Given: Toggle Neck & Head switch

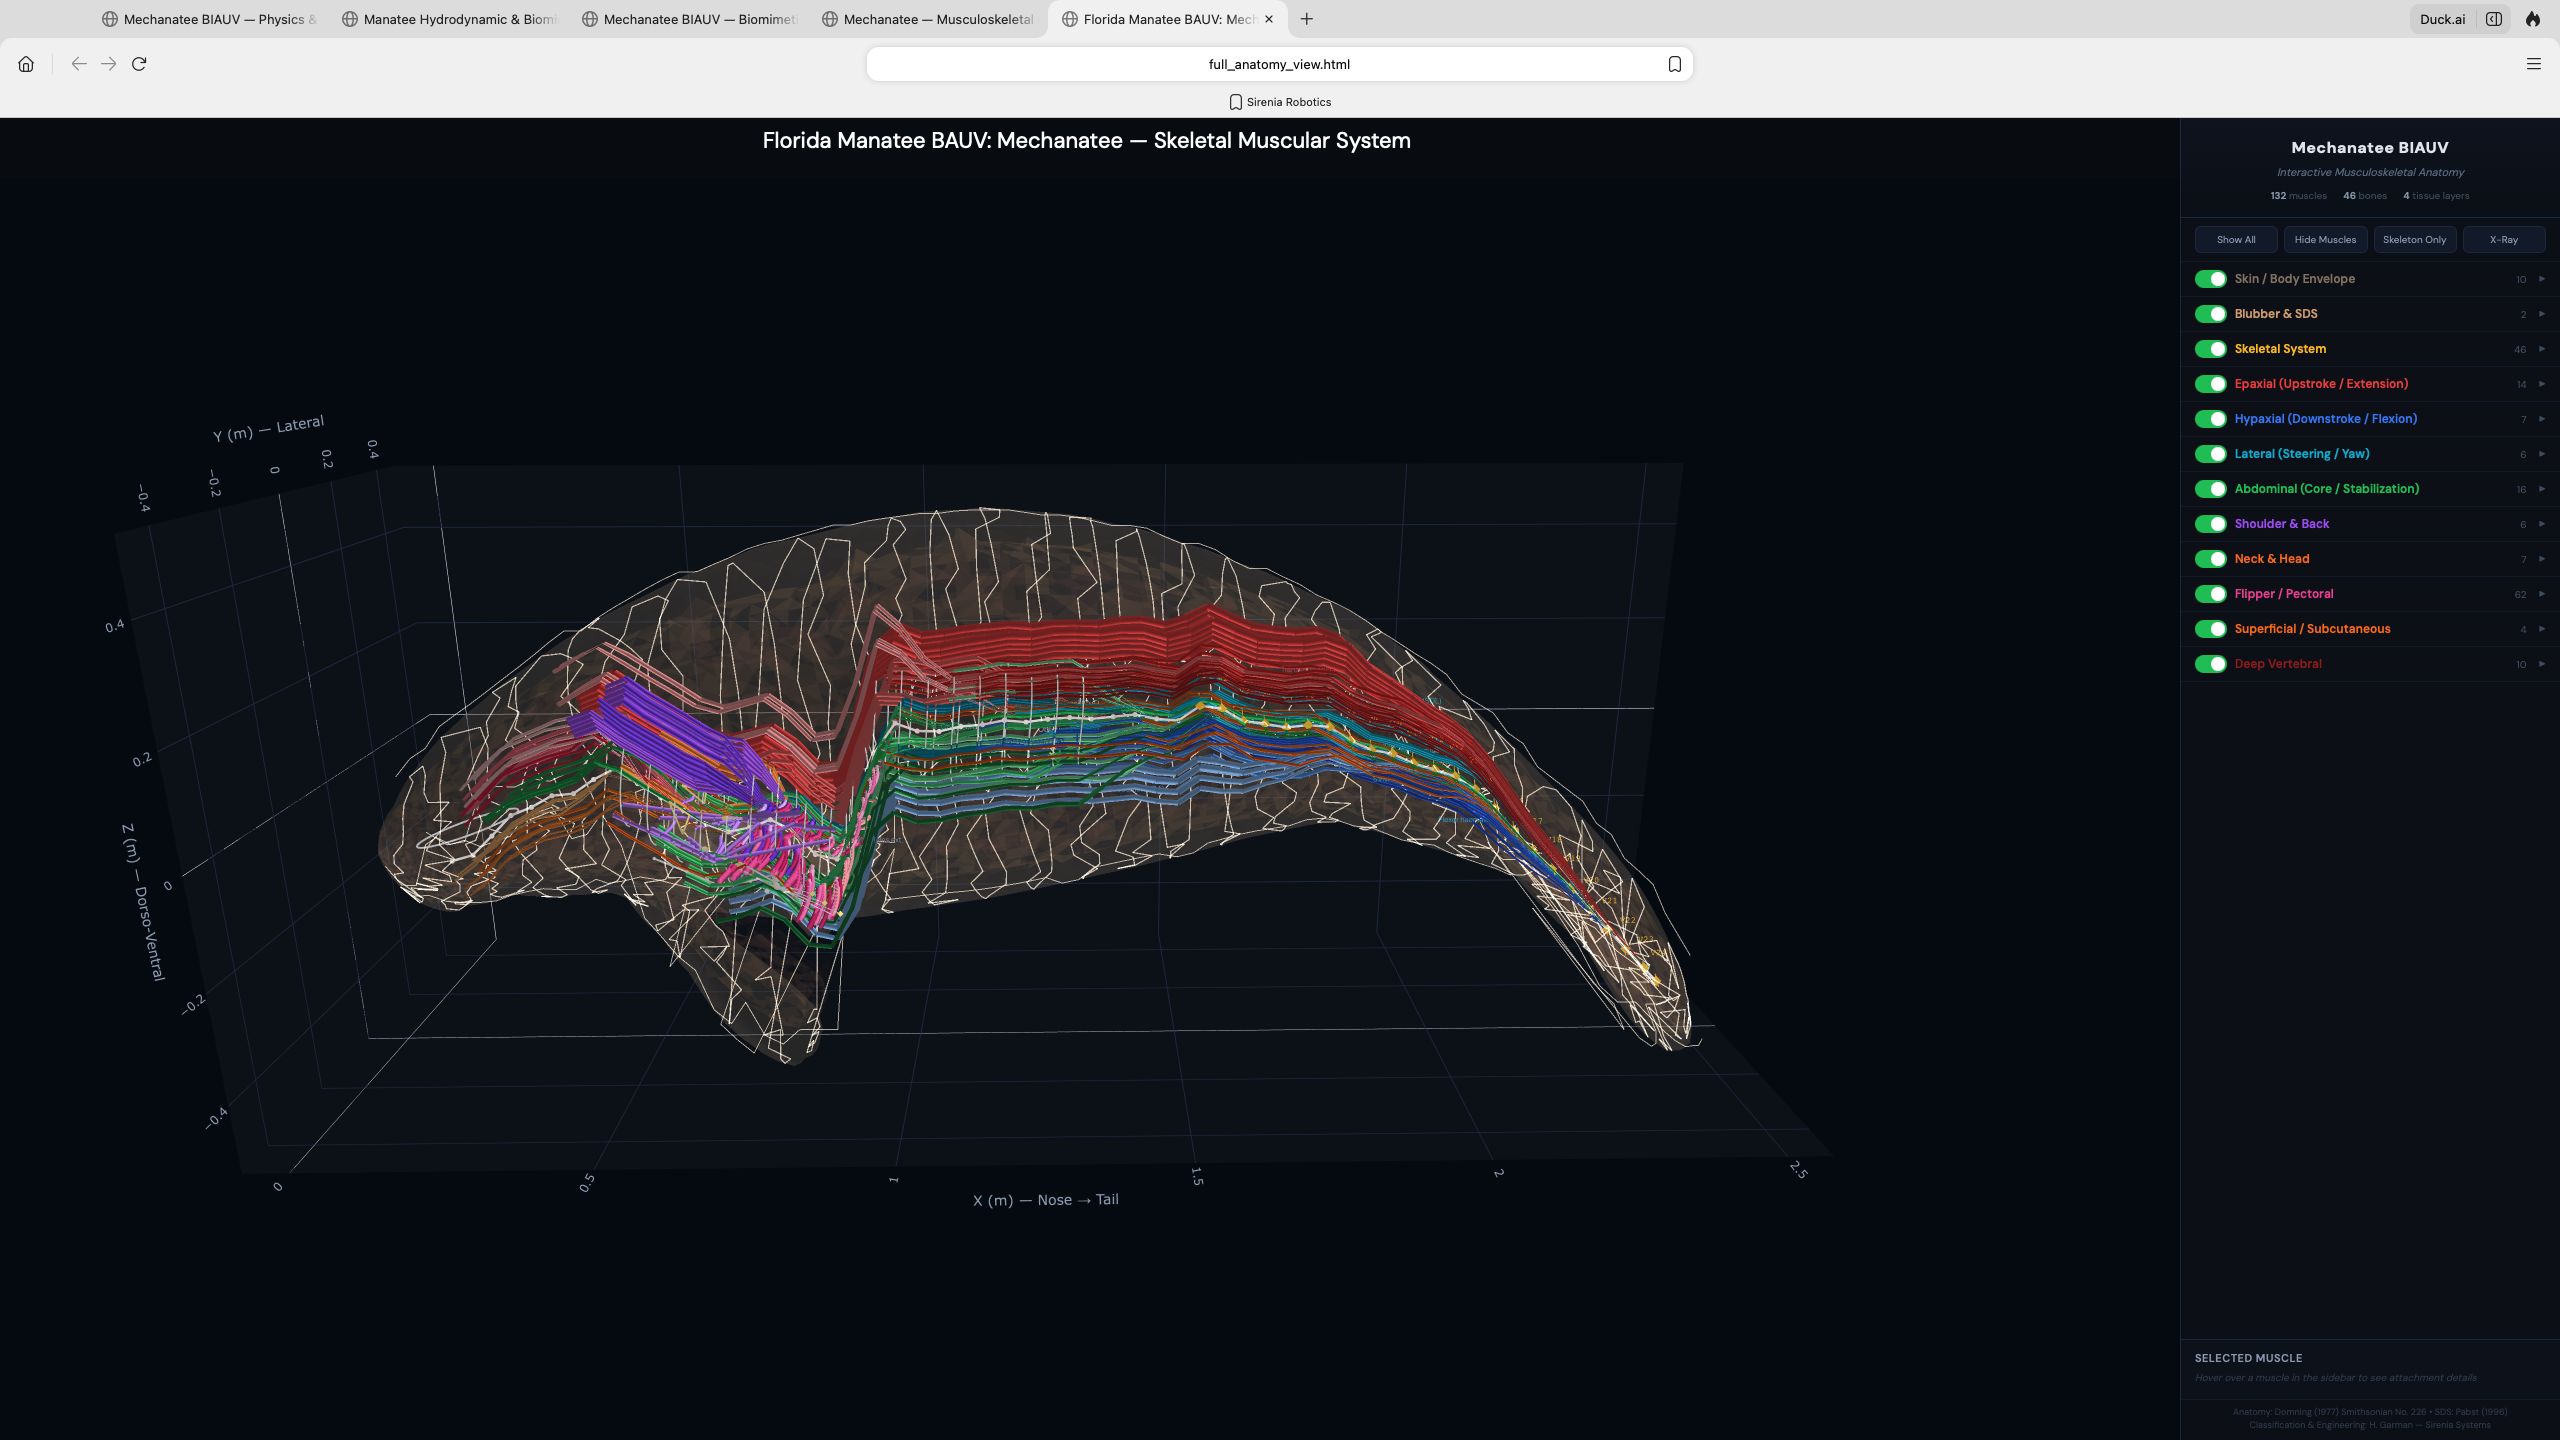Looking at the screenshot, I should [x=2210, y=559].
